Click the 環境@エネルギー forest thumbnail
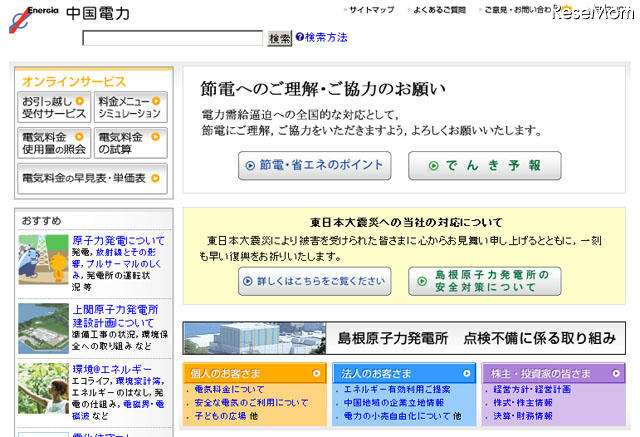The height and width of the screenshot is (437, 640). (x=43, y=388)
